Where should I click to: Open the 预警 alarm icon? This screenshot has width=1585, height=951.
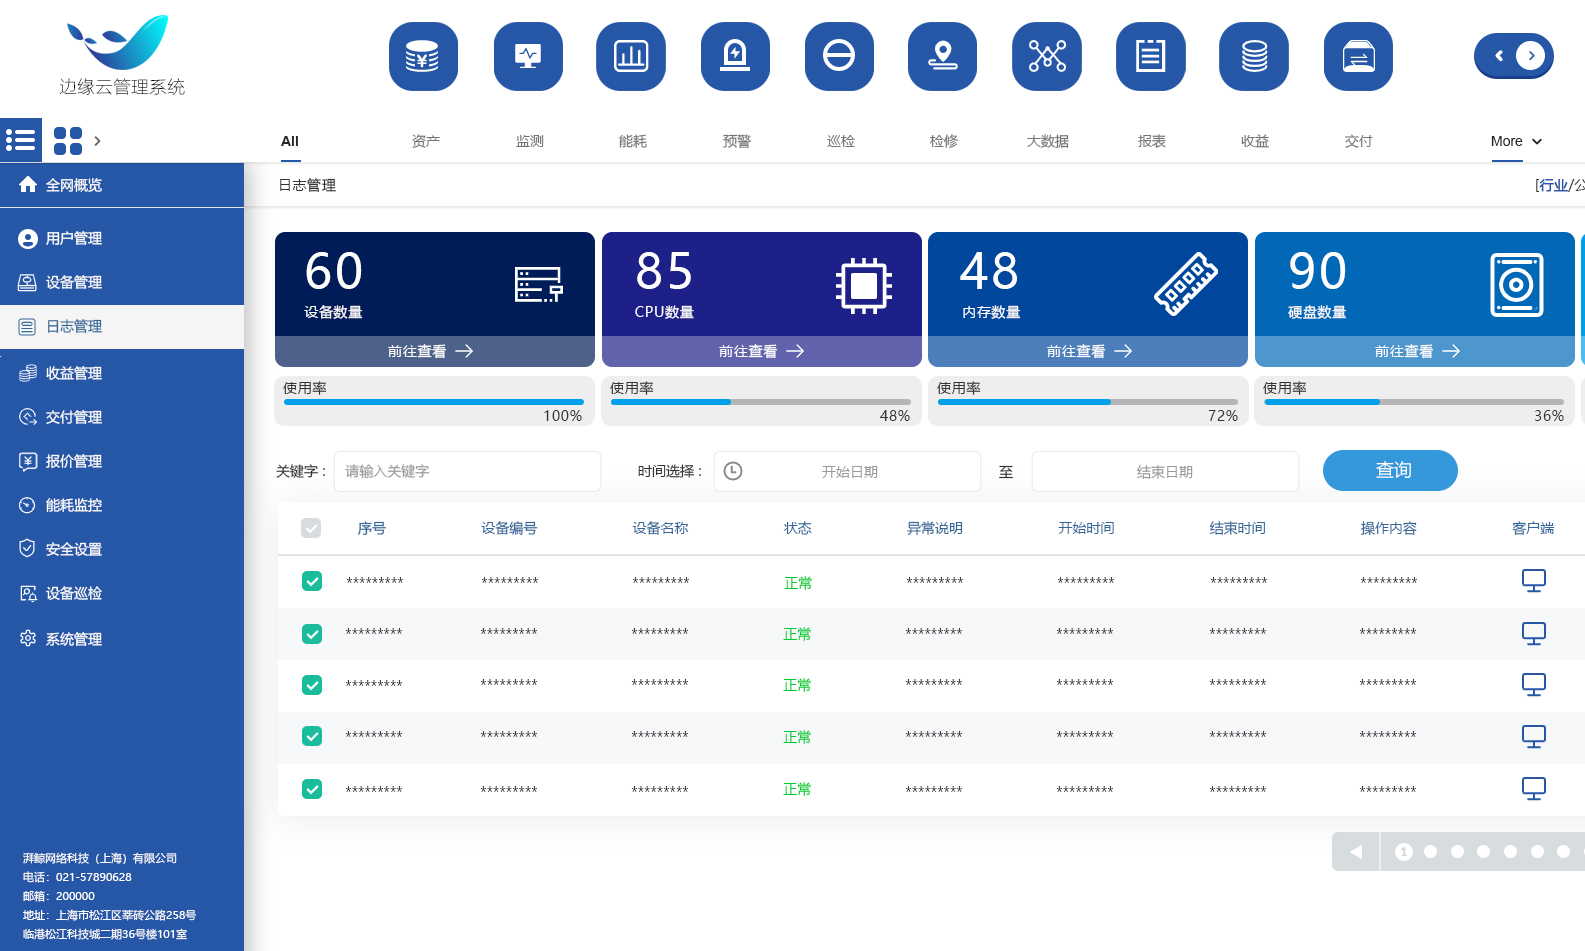pos(735,56)
